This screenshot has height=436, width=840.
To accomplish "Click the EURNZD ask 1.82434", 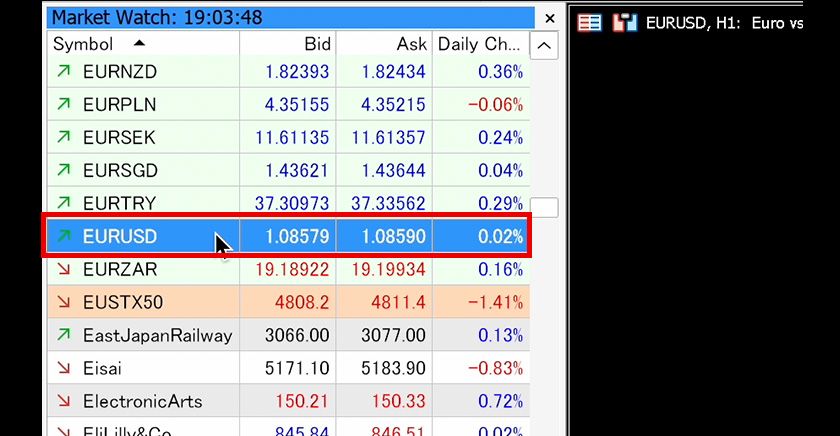I will pyautogui.click(x=393, y=72).
